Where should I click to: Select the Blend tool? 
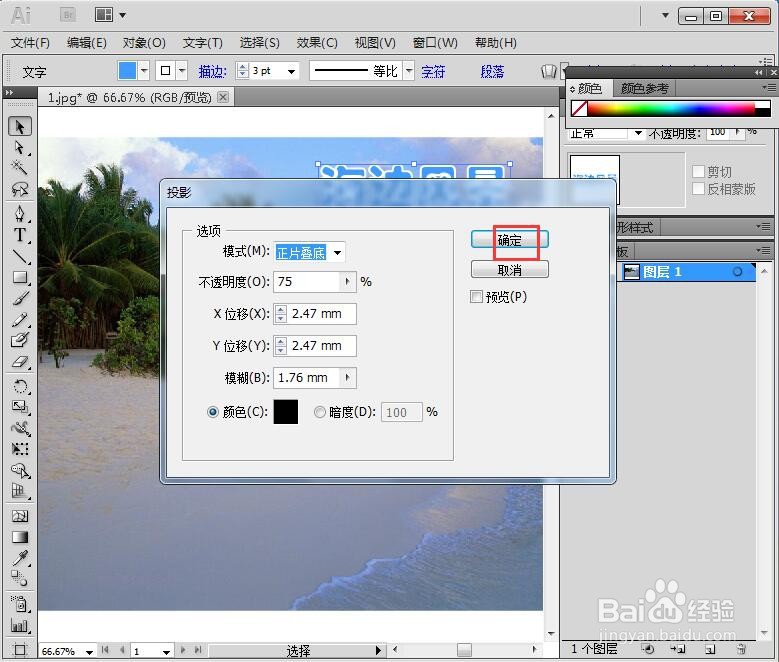[x=20, y=579]
